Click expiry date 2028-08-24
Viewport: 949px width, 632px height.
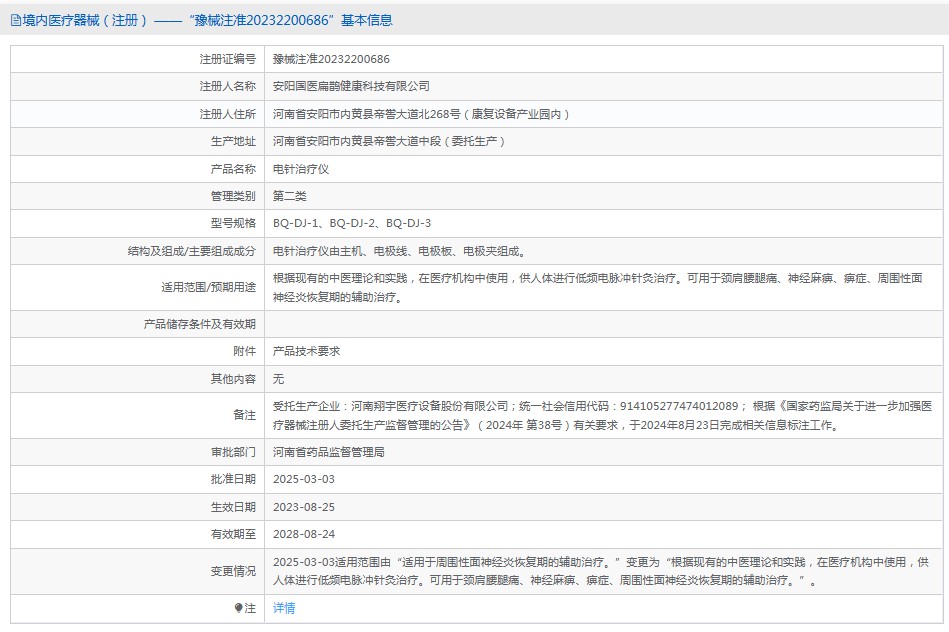tap(304, 534)
